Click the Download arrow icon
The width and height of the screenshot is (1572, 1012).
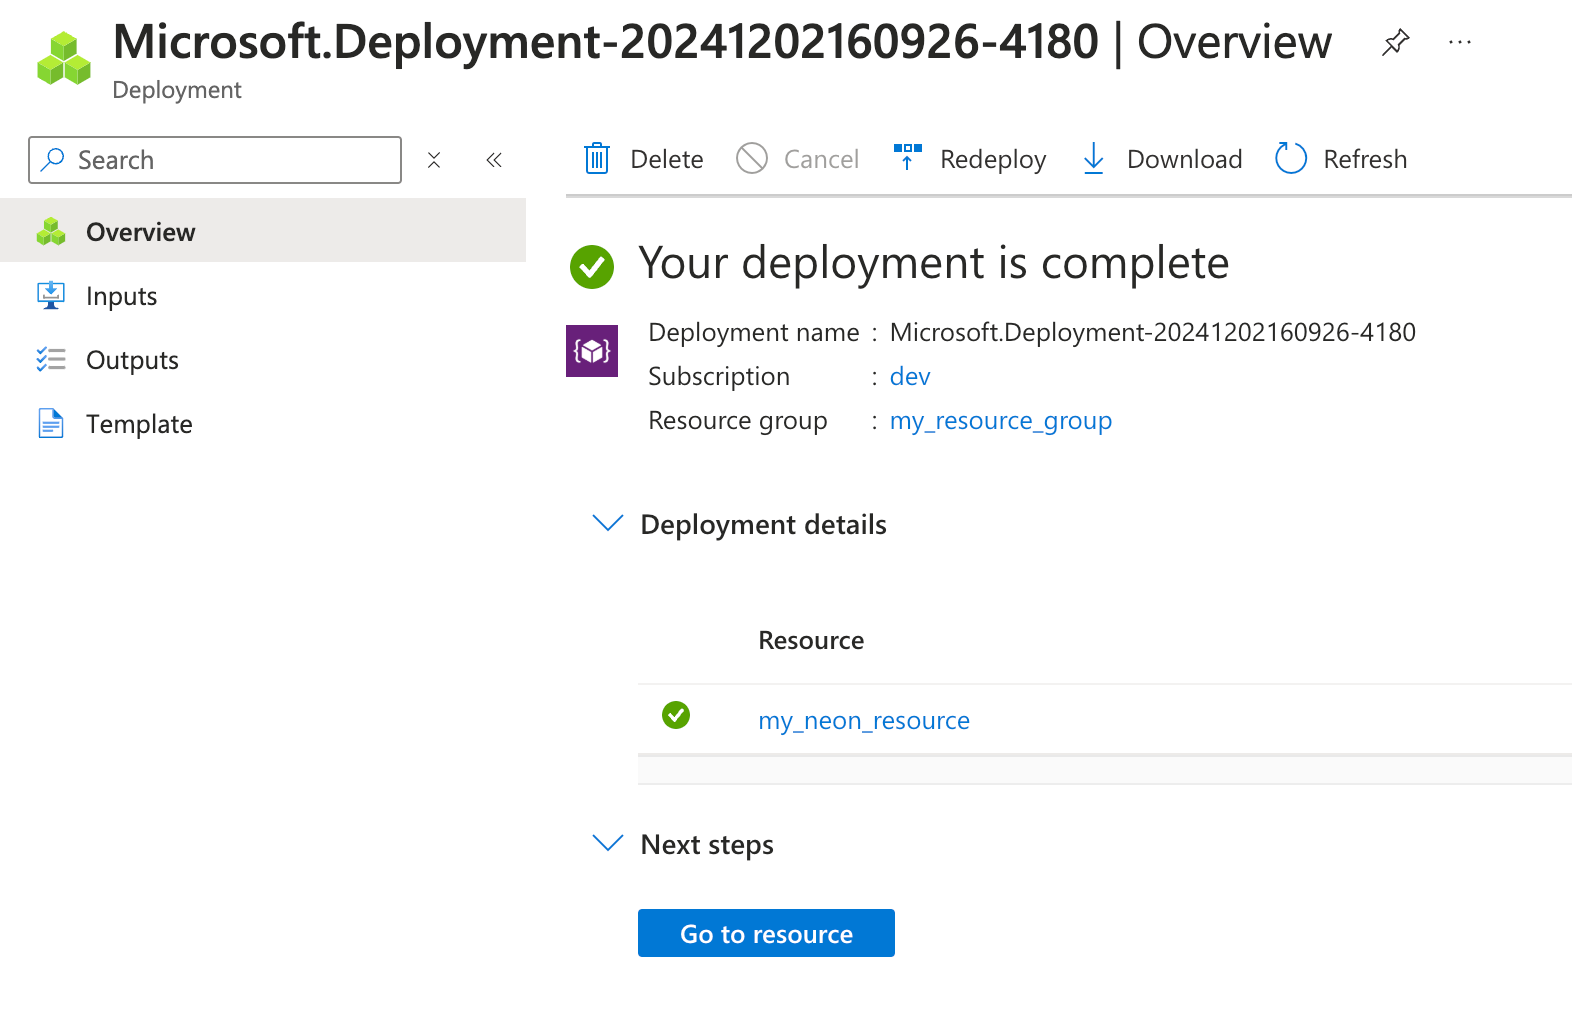[1094, 159]
